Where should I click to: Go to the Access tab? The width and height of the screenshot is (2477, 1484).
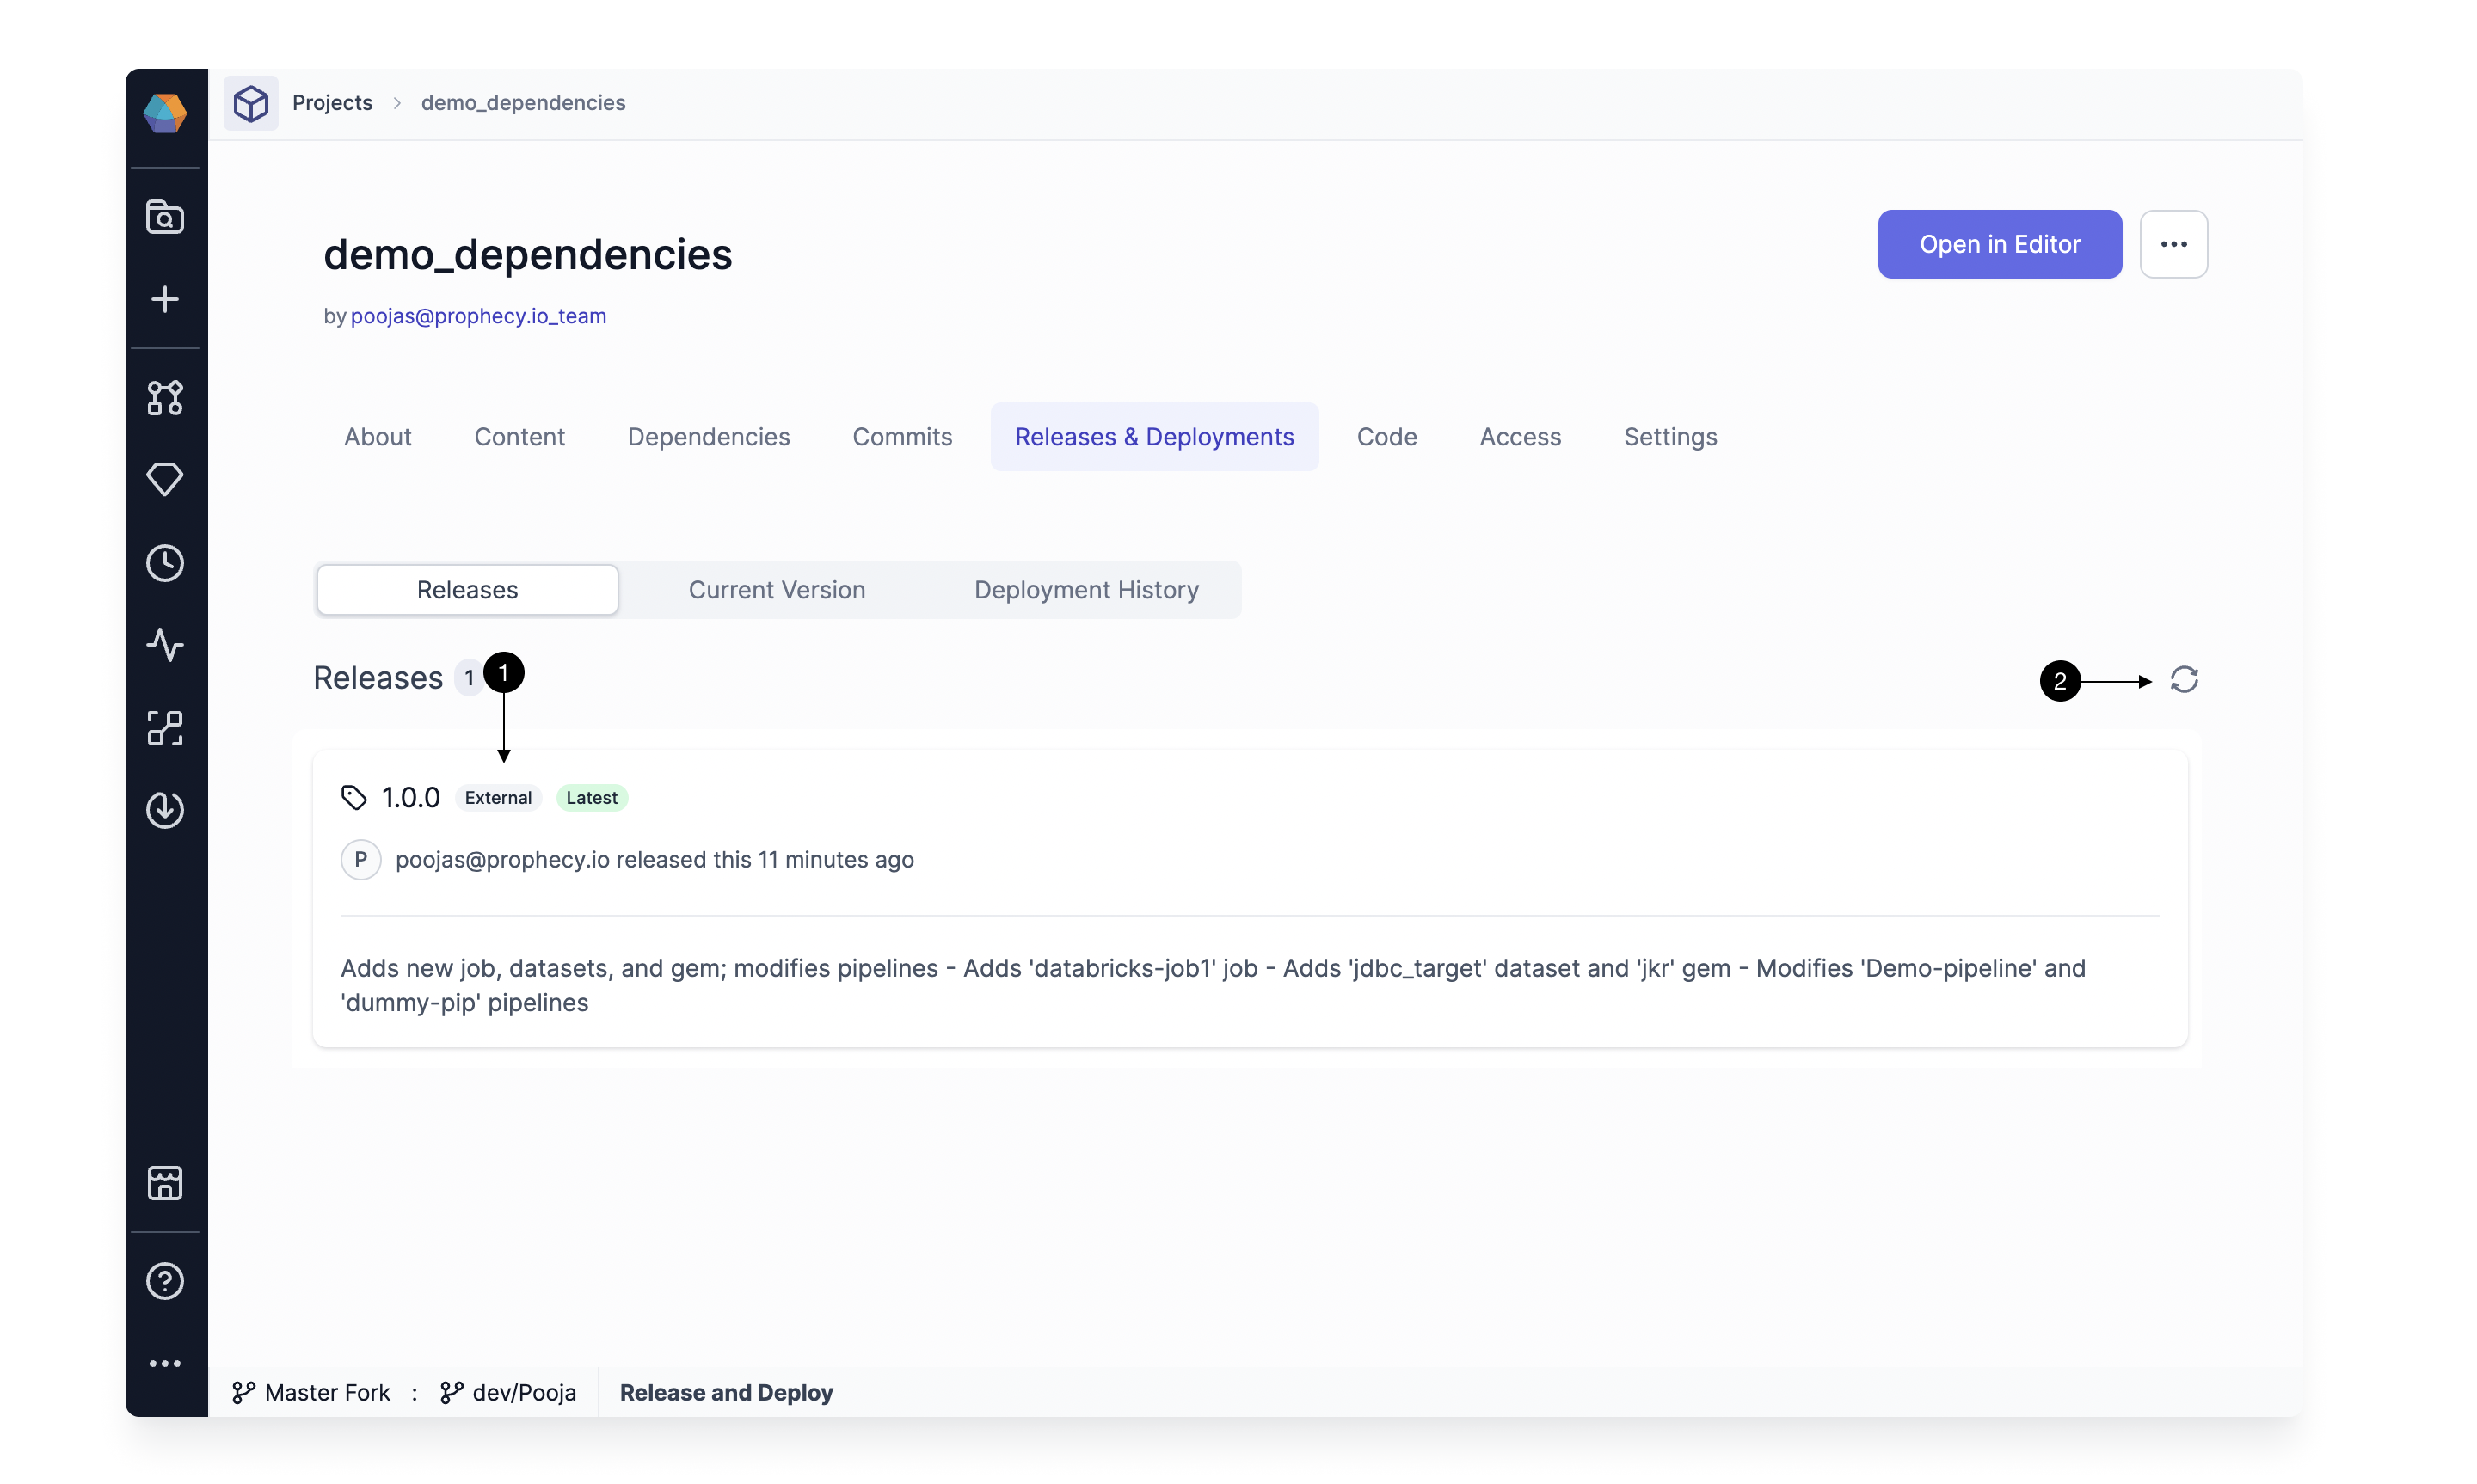pos(1521,437)
